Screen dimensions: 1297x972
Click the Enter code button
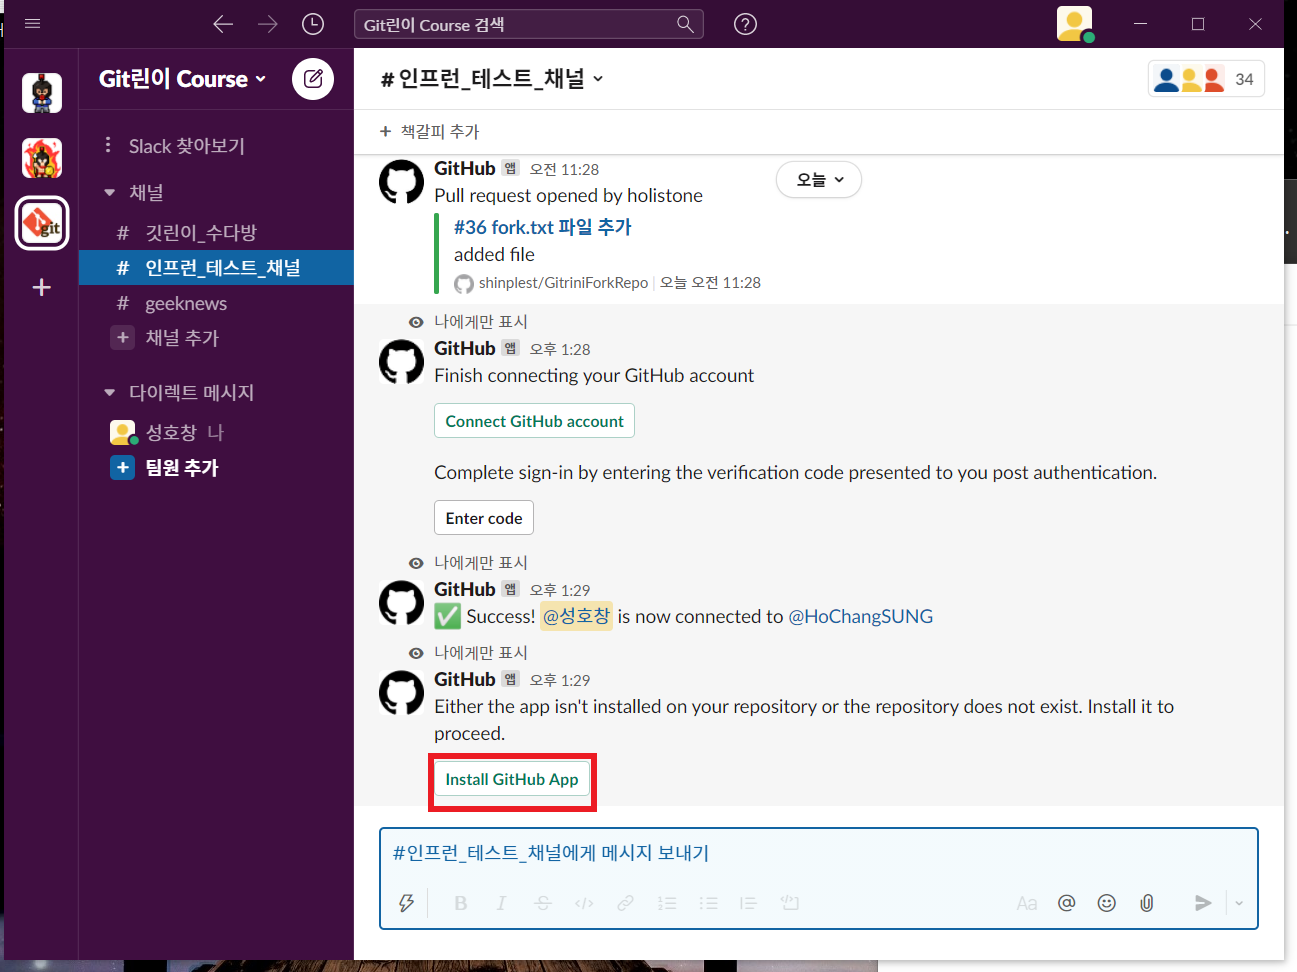tap(484, 518)
